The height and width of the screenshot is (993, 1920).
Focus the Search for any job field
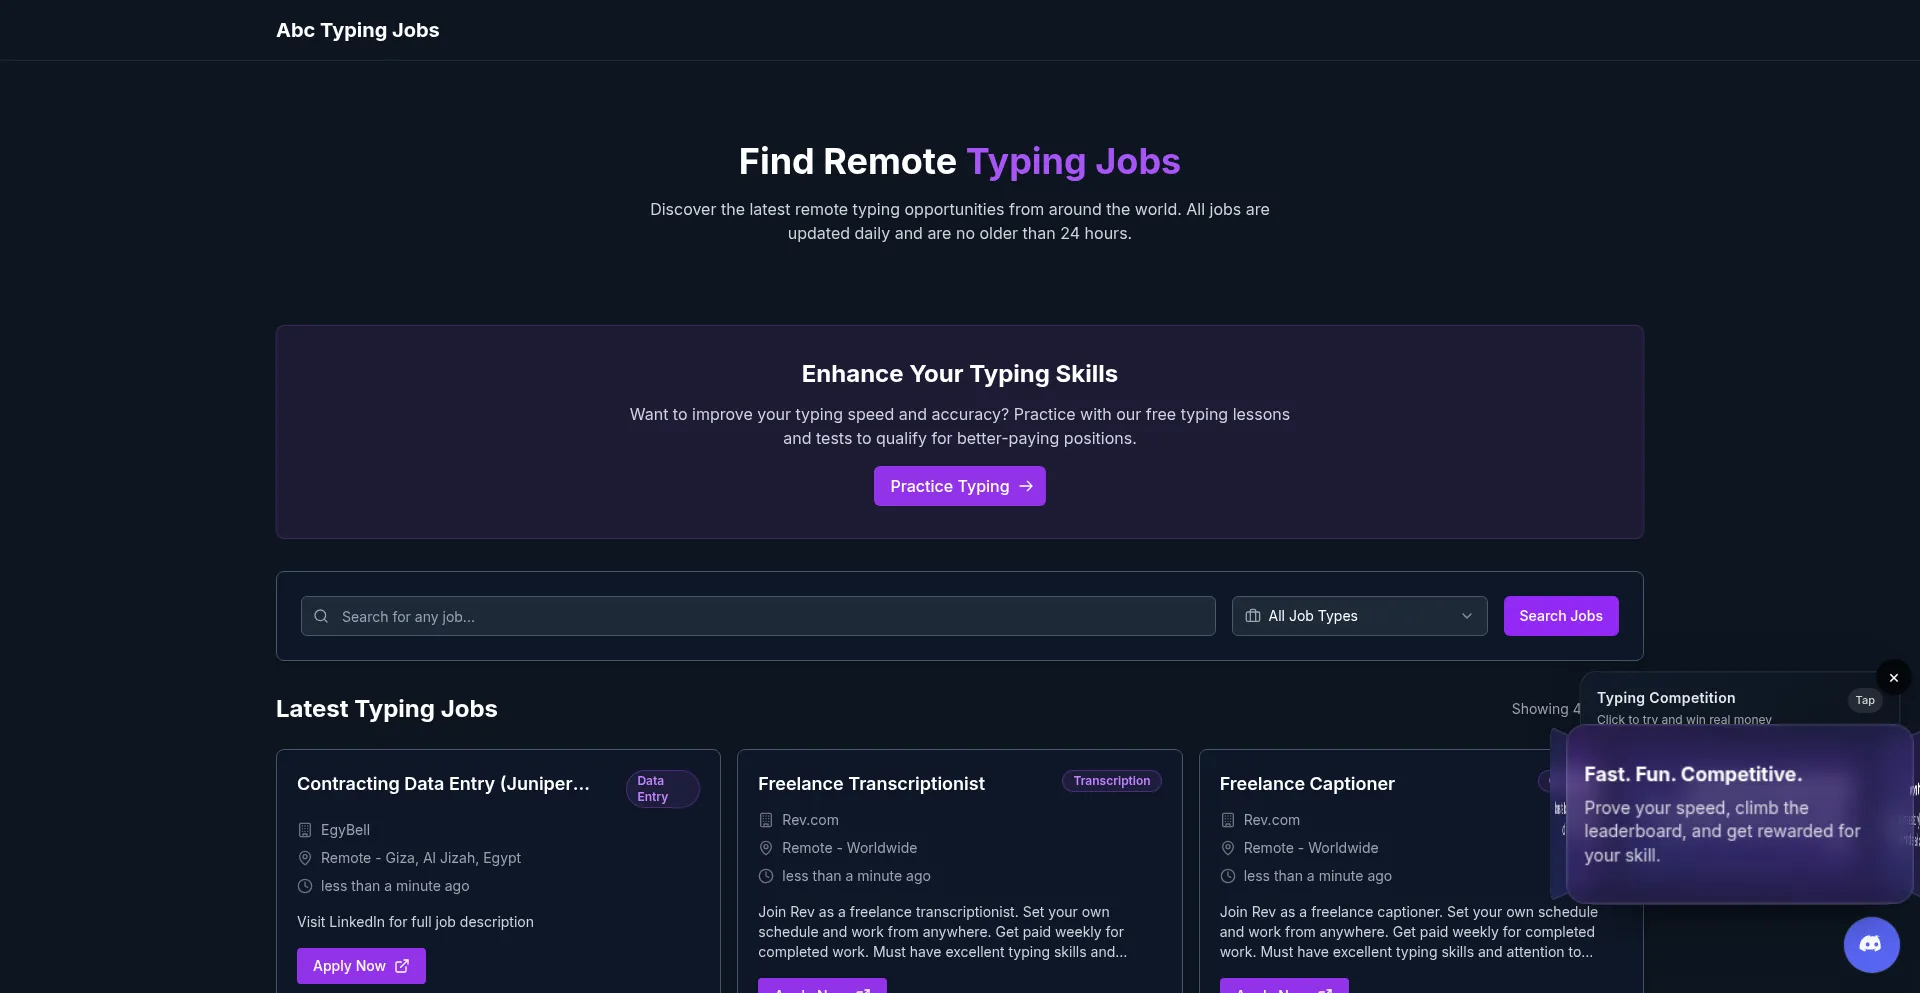[758, 616]
